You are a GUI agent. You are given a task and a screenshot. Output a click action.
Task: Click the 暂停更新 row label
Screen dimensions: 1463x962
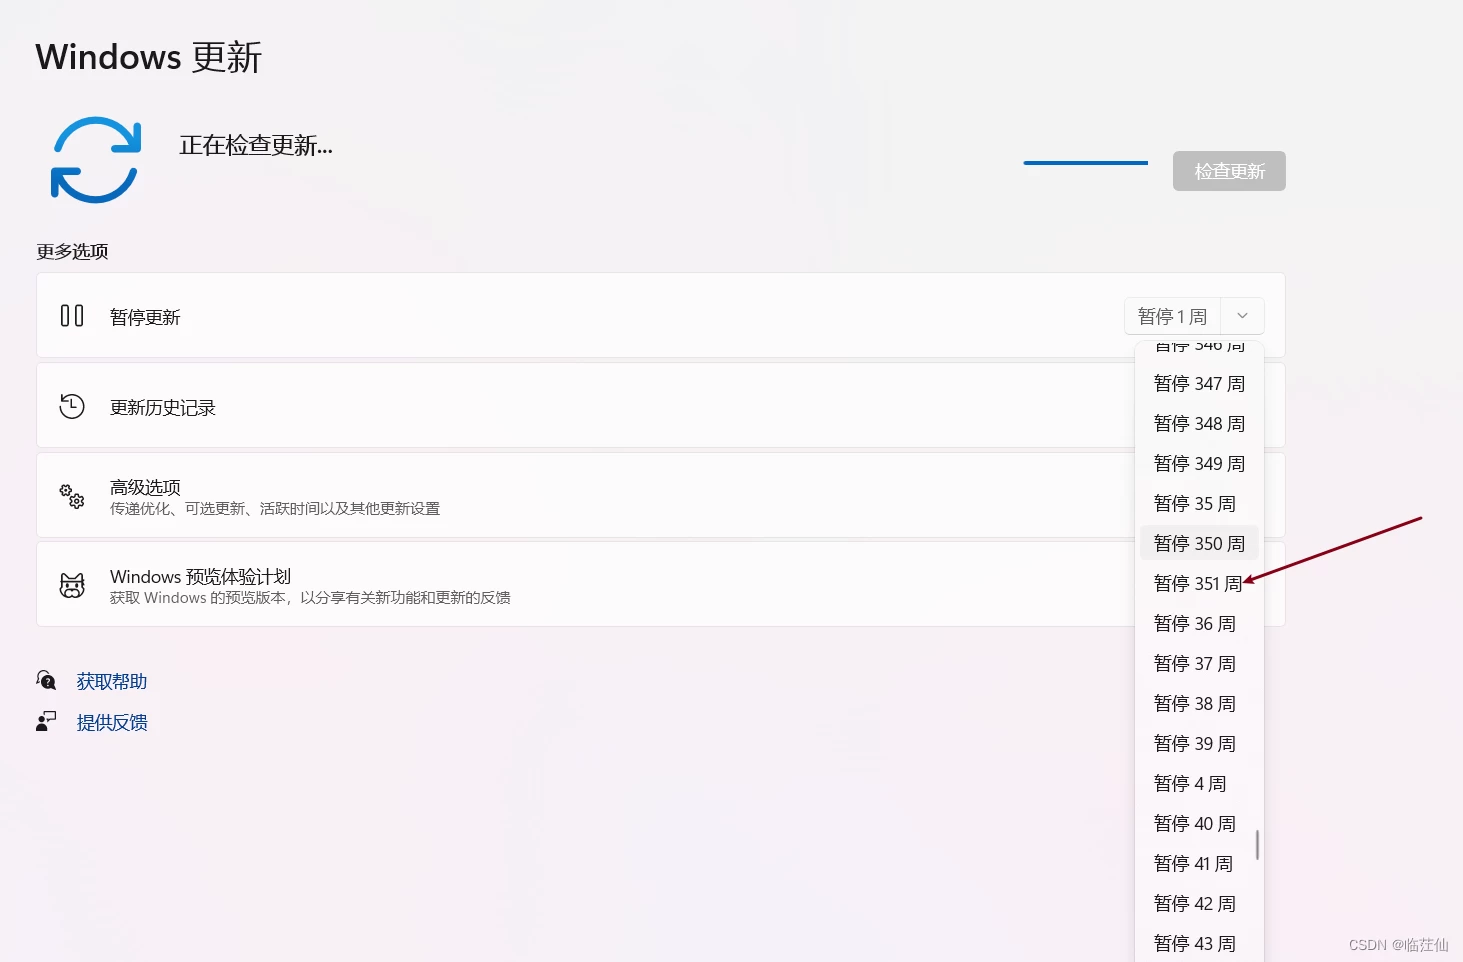(x=145, y=317)
